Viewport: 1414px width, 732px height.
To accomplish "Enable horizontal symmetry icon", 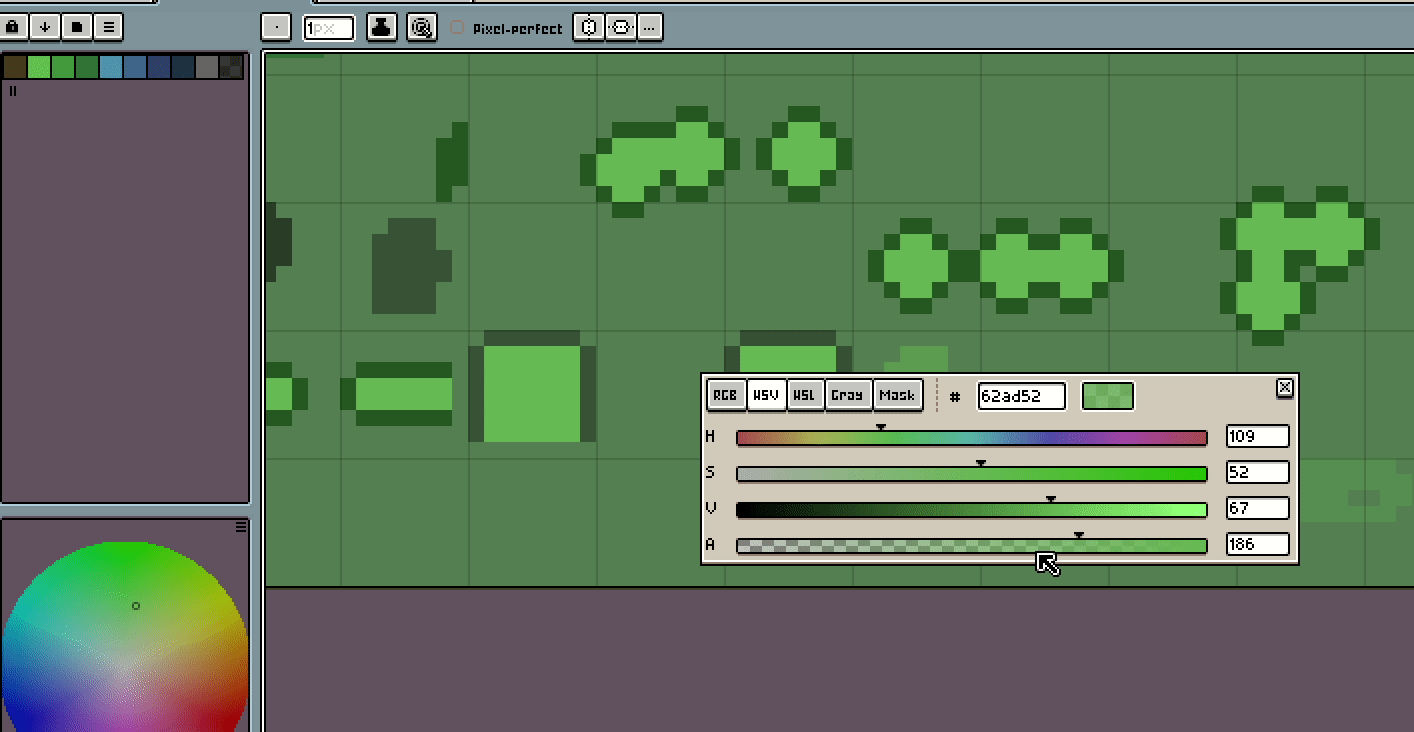I will [588, 27].
